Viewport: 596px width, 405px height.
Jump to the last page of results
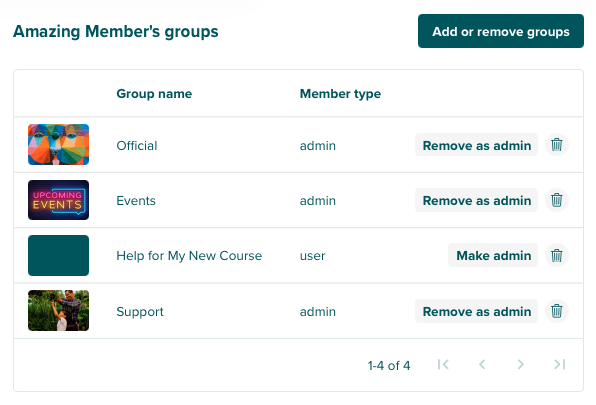pos(560,365)
